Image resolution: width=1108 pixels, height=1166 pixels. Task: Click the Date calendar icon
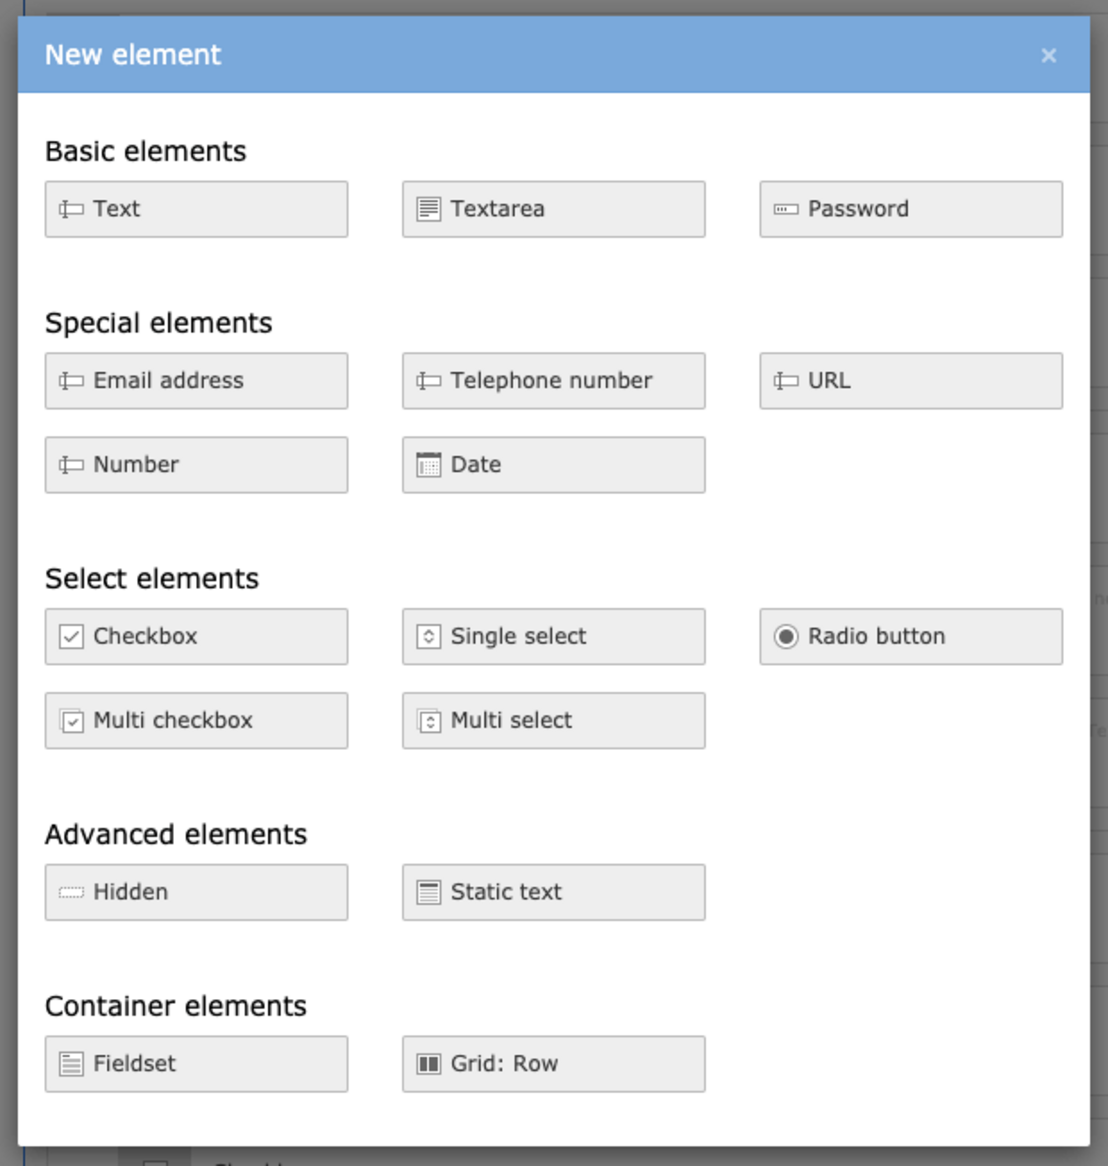[x=428, y=465]
